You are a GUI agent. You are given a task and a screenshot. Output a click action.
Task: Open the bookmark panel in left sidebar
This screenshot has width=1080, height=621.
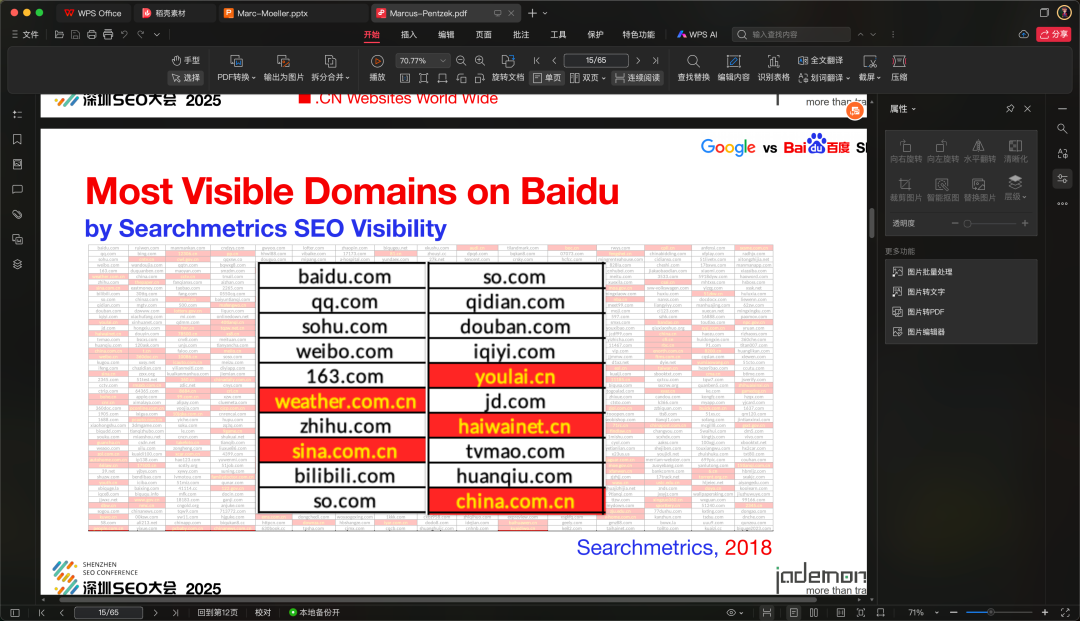point(17,139)
